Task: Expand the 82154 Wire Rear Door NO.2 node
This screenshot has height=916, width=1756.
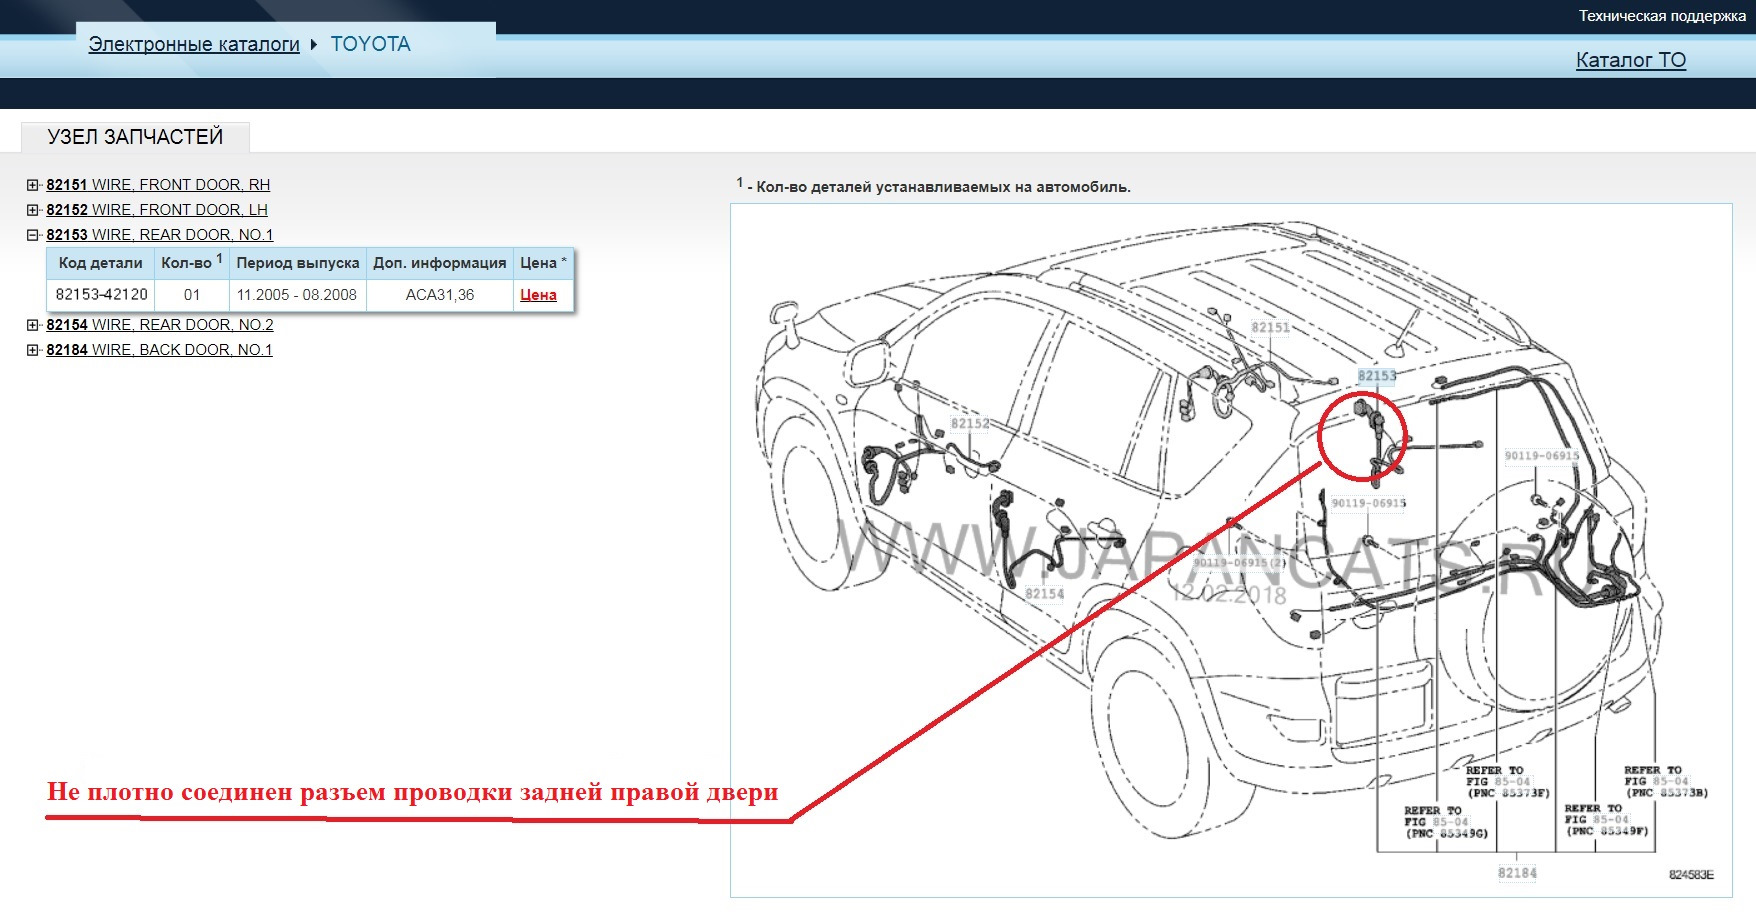Action: (33, 325)
